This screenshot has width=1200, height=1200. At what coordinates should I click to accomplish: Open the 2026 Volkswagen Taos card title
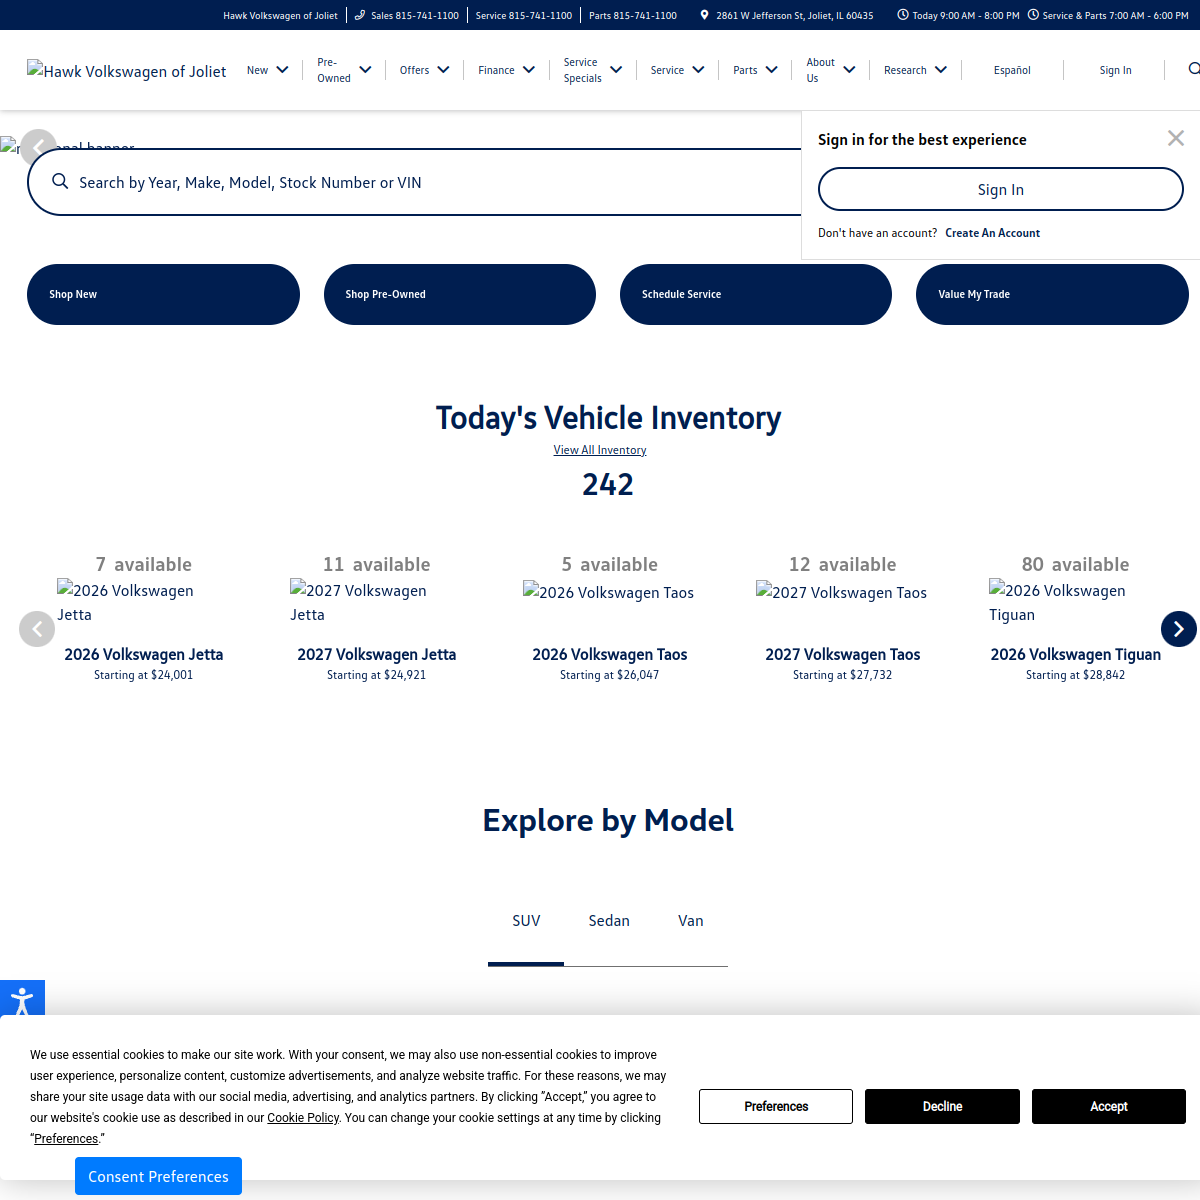coord(610,654)
